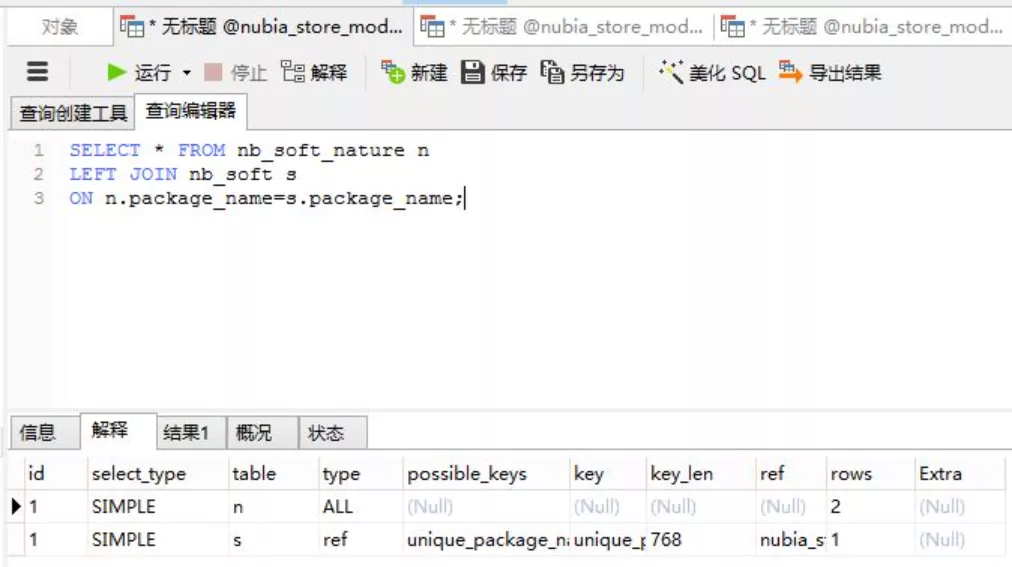Click the green Run play icon
The height and width of the screenshot is (567, 1012).
point(116,72)
